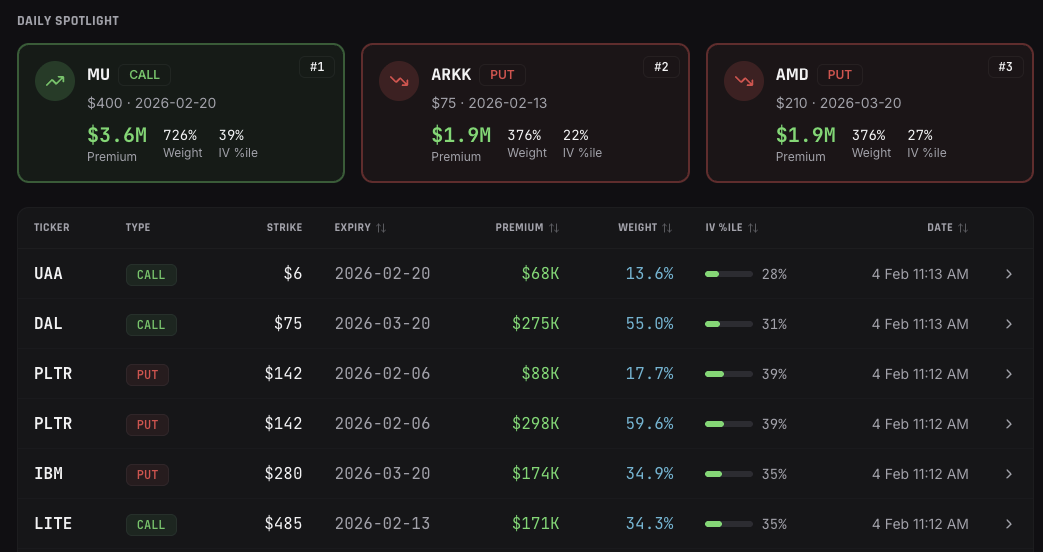Click the downtrend icon on AMD card
This screenshot has width=1043, height=552.
point(744,81)
